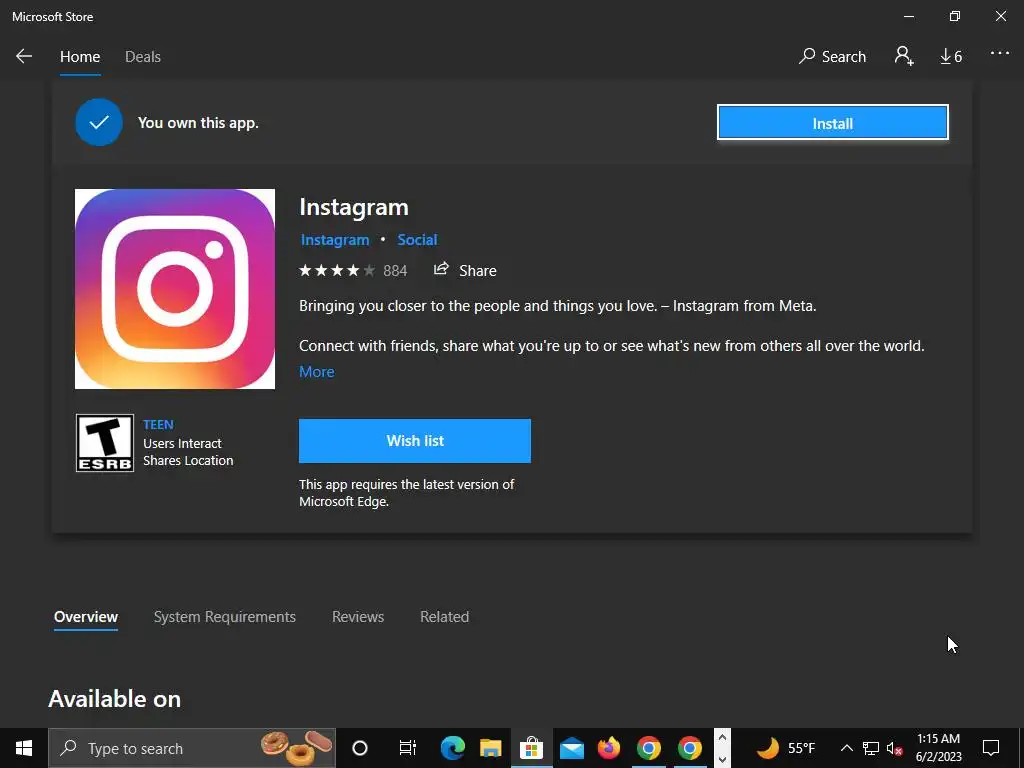Screen dimensions: 1024x768
Task: Click the 'Instagram' app title heading
Action: 354,207
